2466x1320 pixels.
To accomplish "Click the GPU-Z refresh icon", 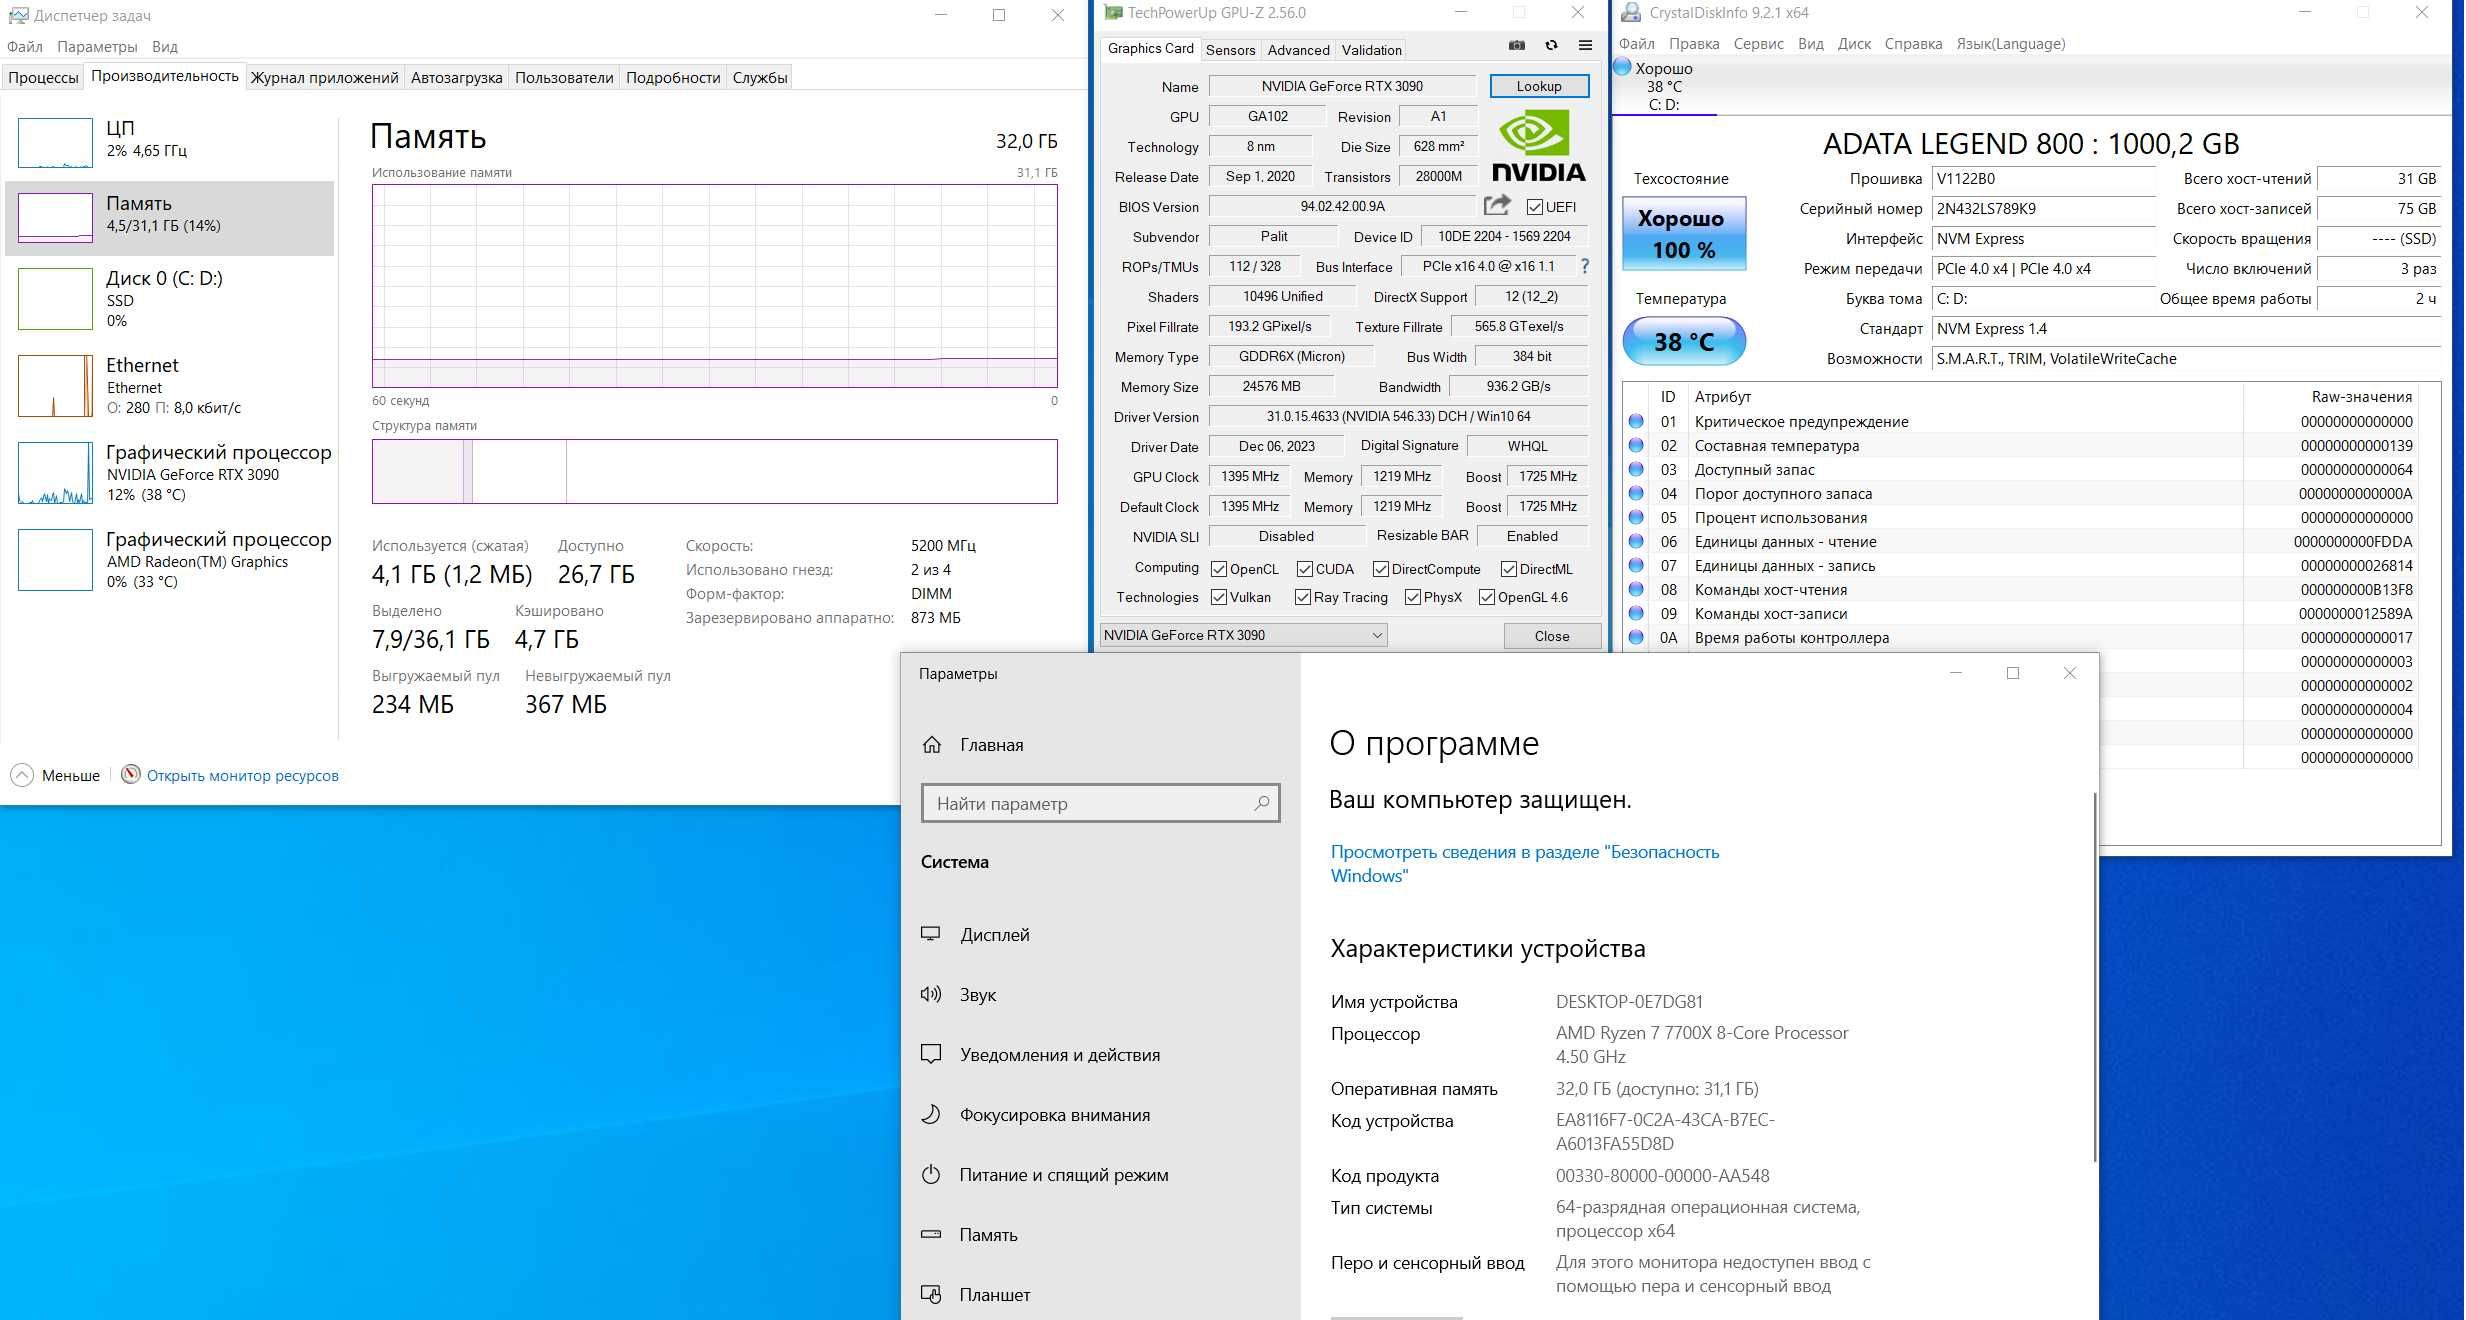I will [x=1551, y=45].
